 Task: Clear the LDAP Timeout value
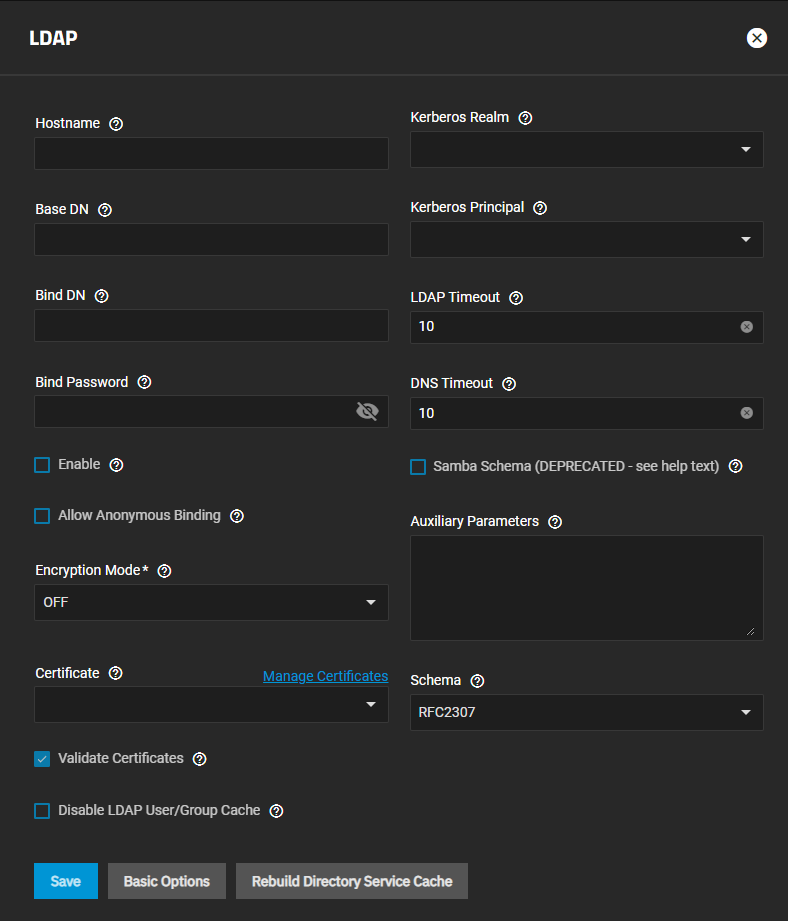[747, 327]
